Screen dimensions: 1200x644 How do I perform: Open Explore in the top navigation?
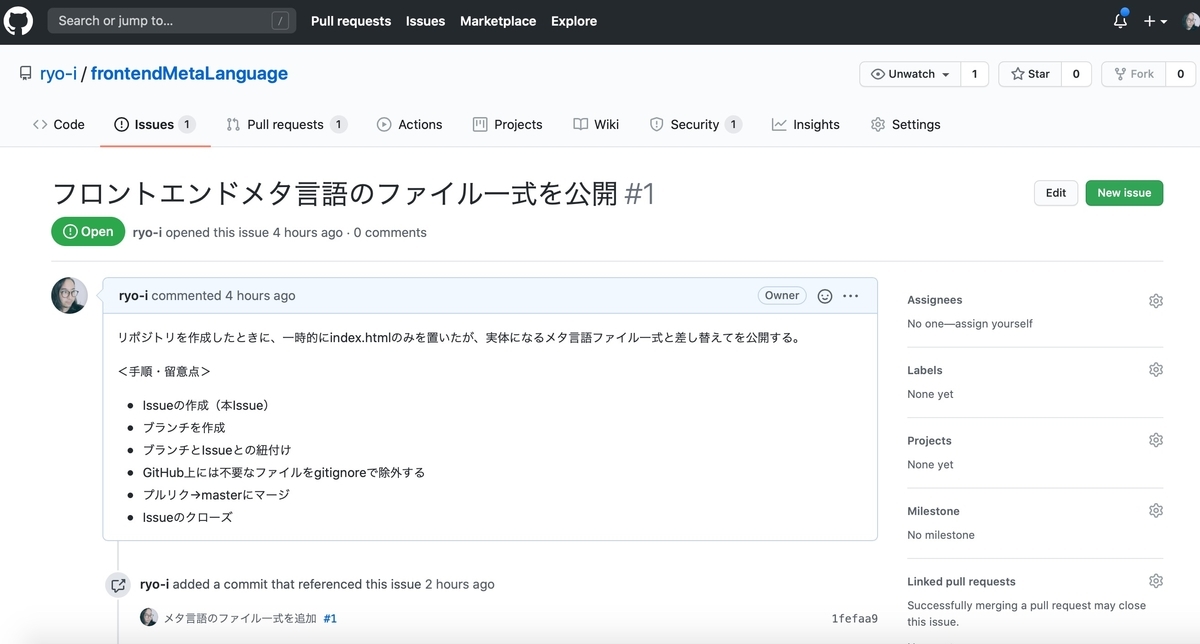point(574,21)
